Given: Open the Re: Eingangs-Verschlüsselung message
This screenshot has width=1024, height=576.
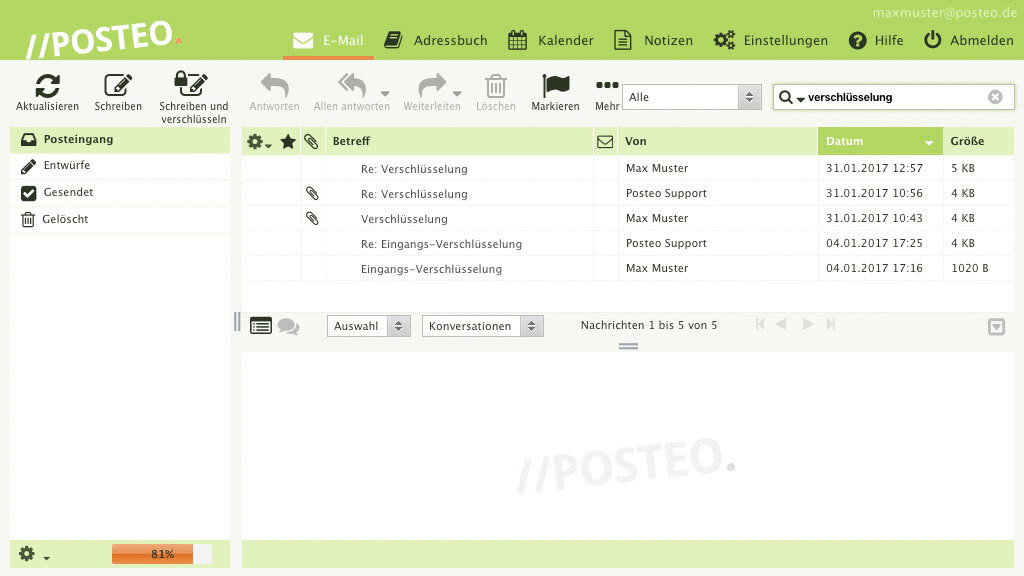Looking at the screenshot, I should [x=628, y=244].
